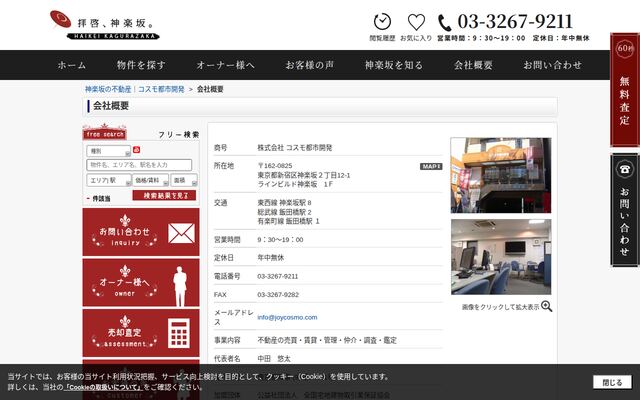Screen dimensions: 640x400
Task: Click the お問い合わせ vertical side tab text
Action: click(x=624, y=221)
